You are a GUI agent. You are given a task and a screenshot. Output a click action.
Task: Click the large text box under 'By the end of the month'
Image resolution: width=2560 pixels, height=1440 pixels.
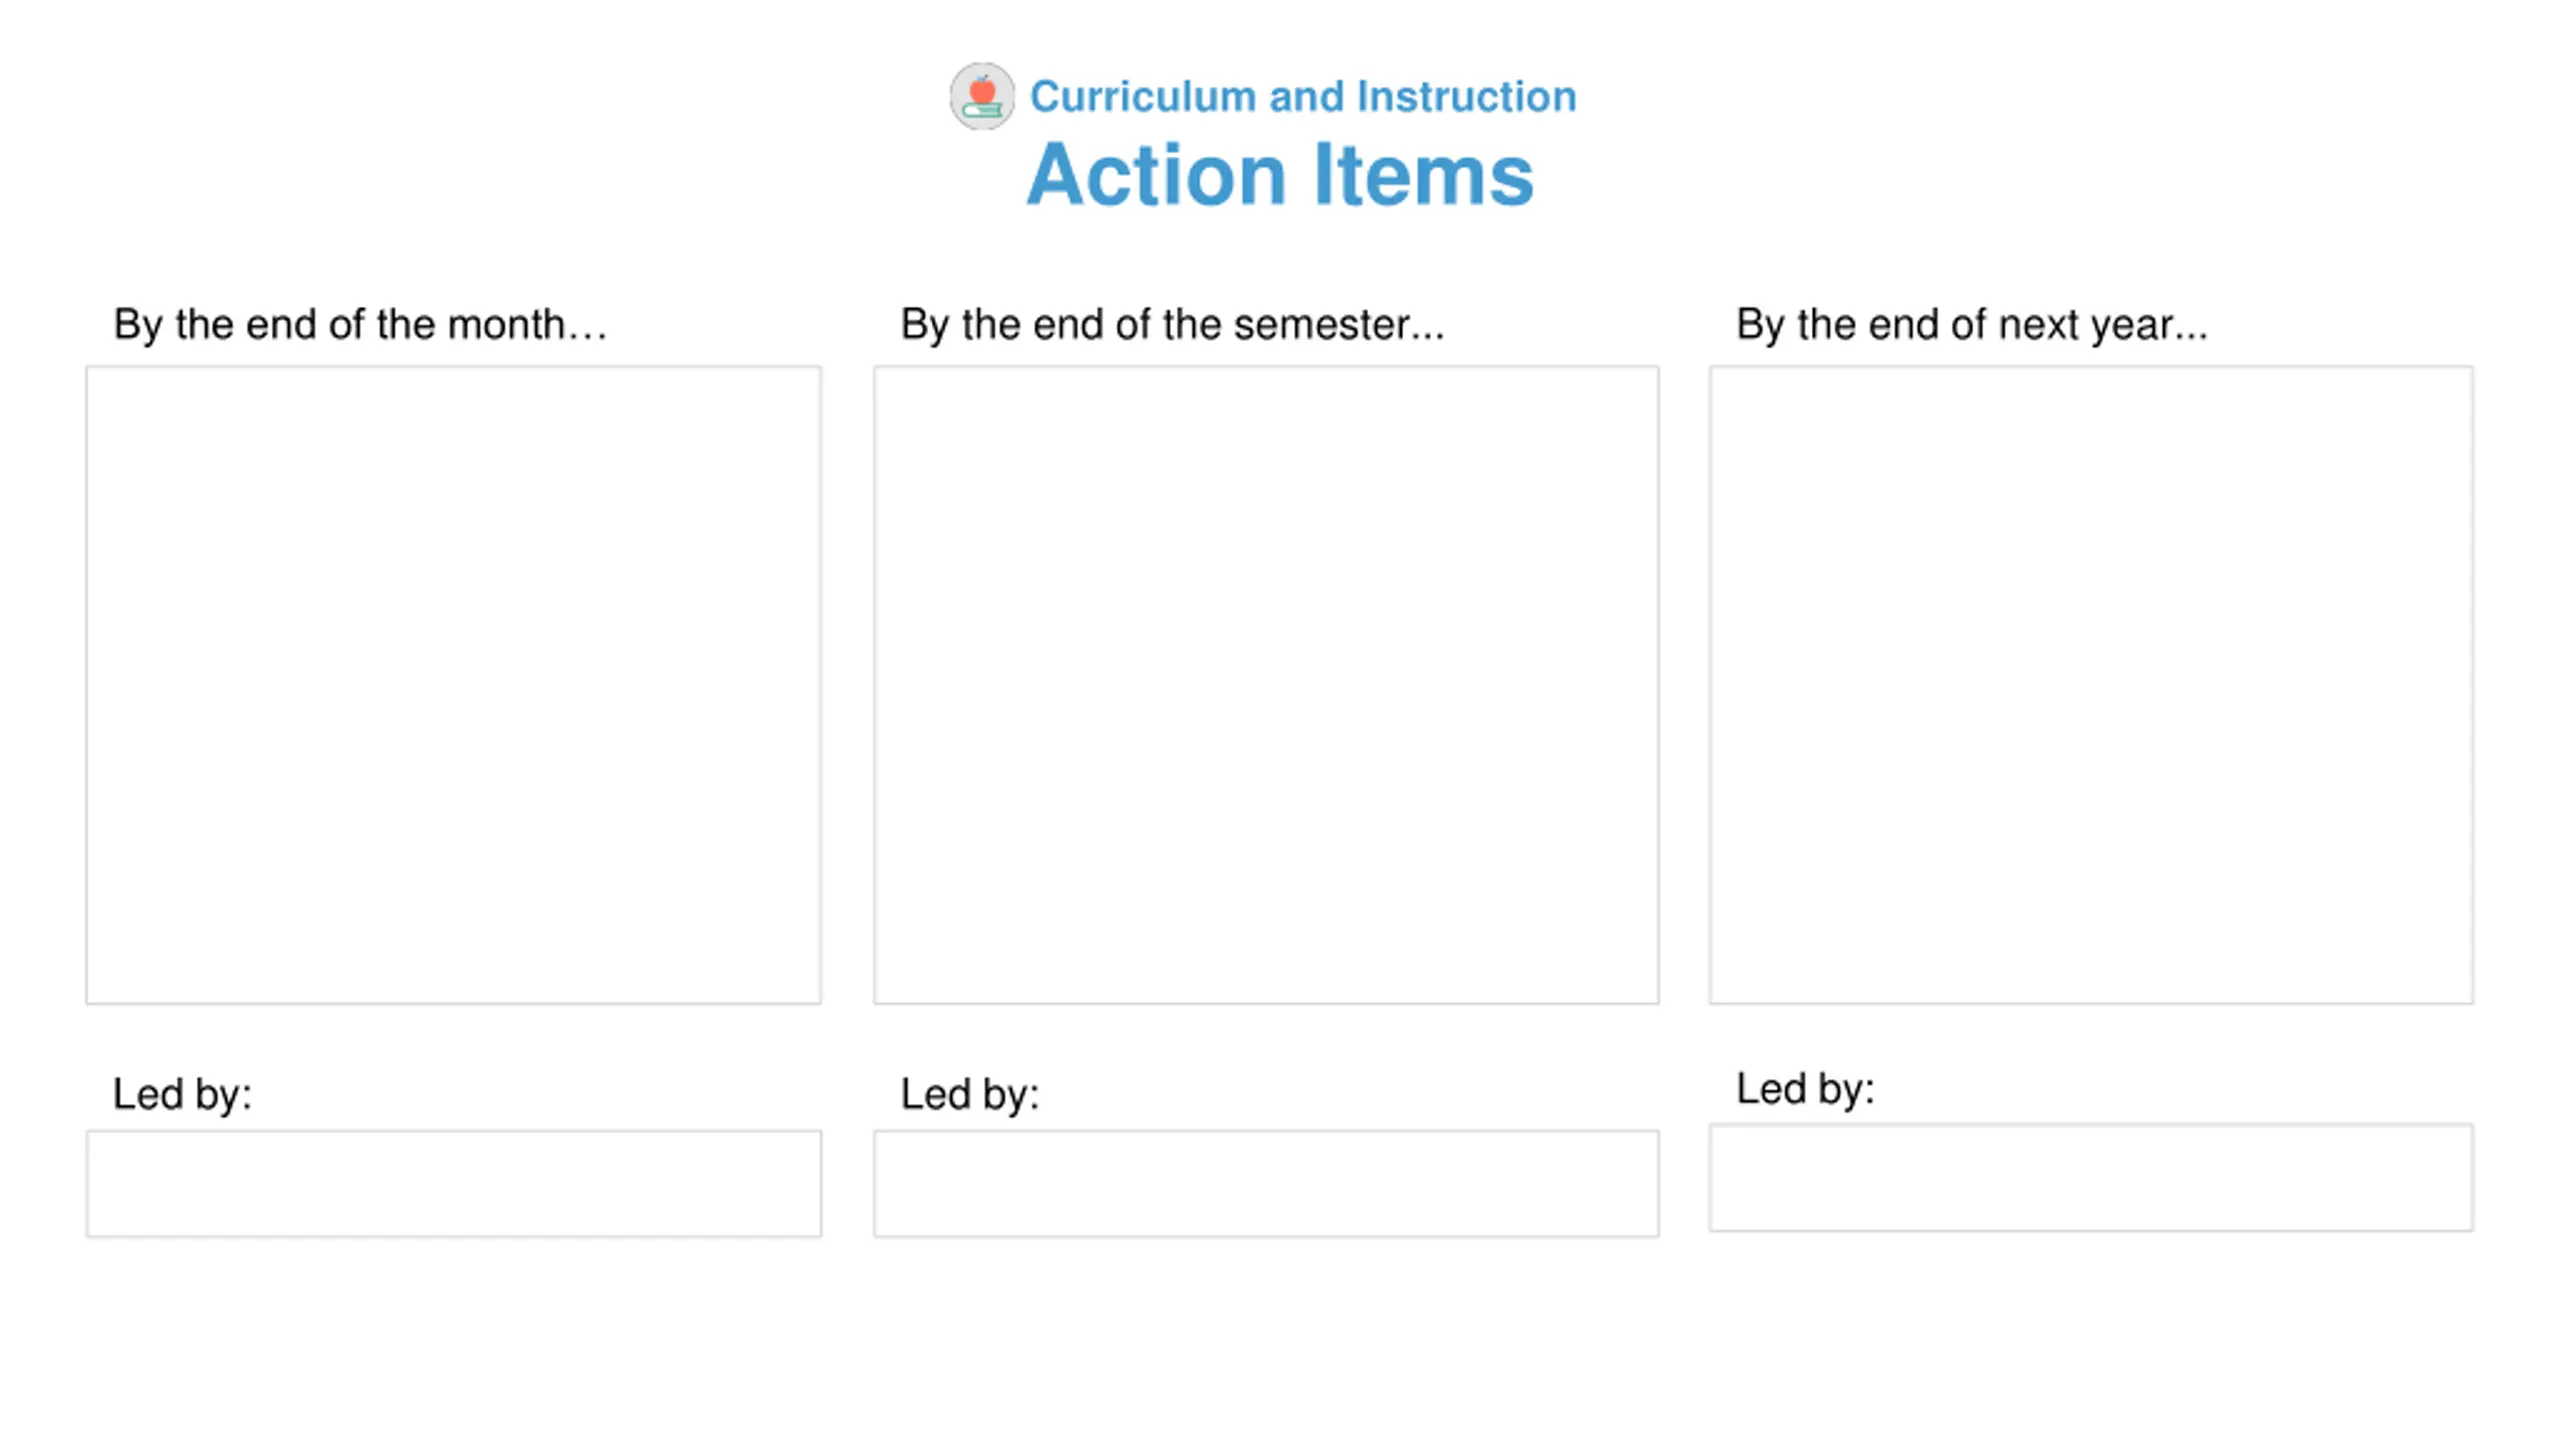(453, 685)
